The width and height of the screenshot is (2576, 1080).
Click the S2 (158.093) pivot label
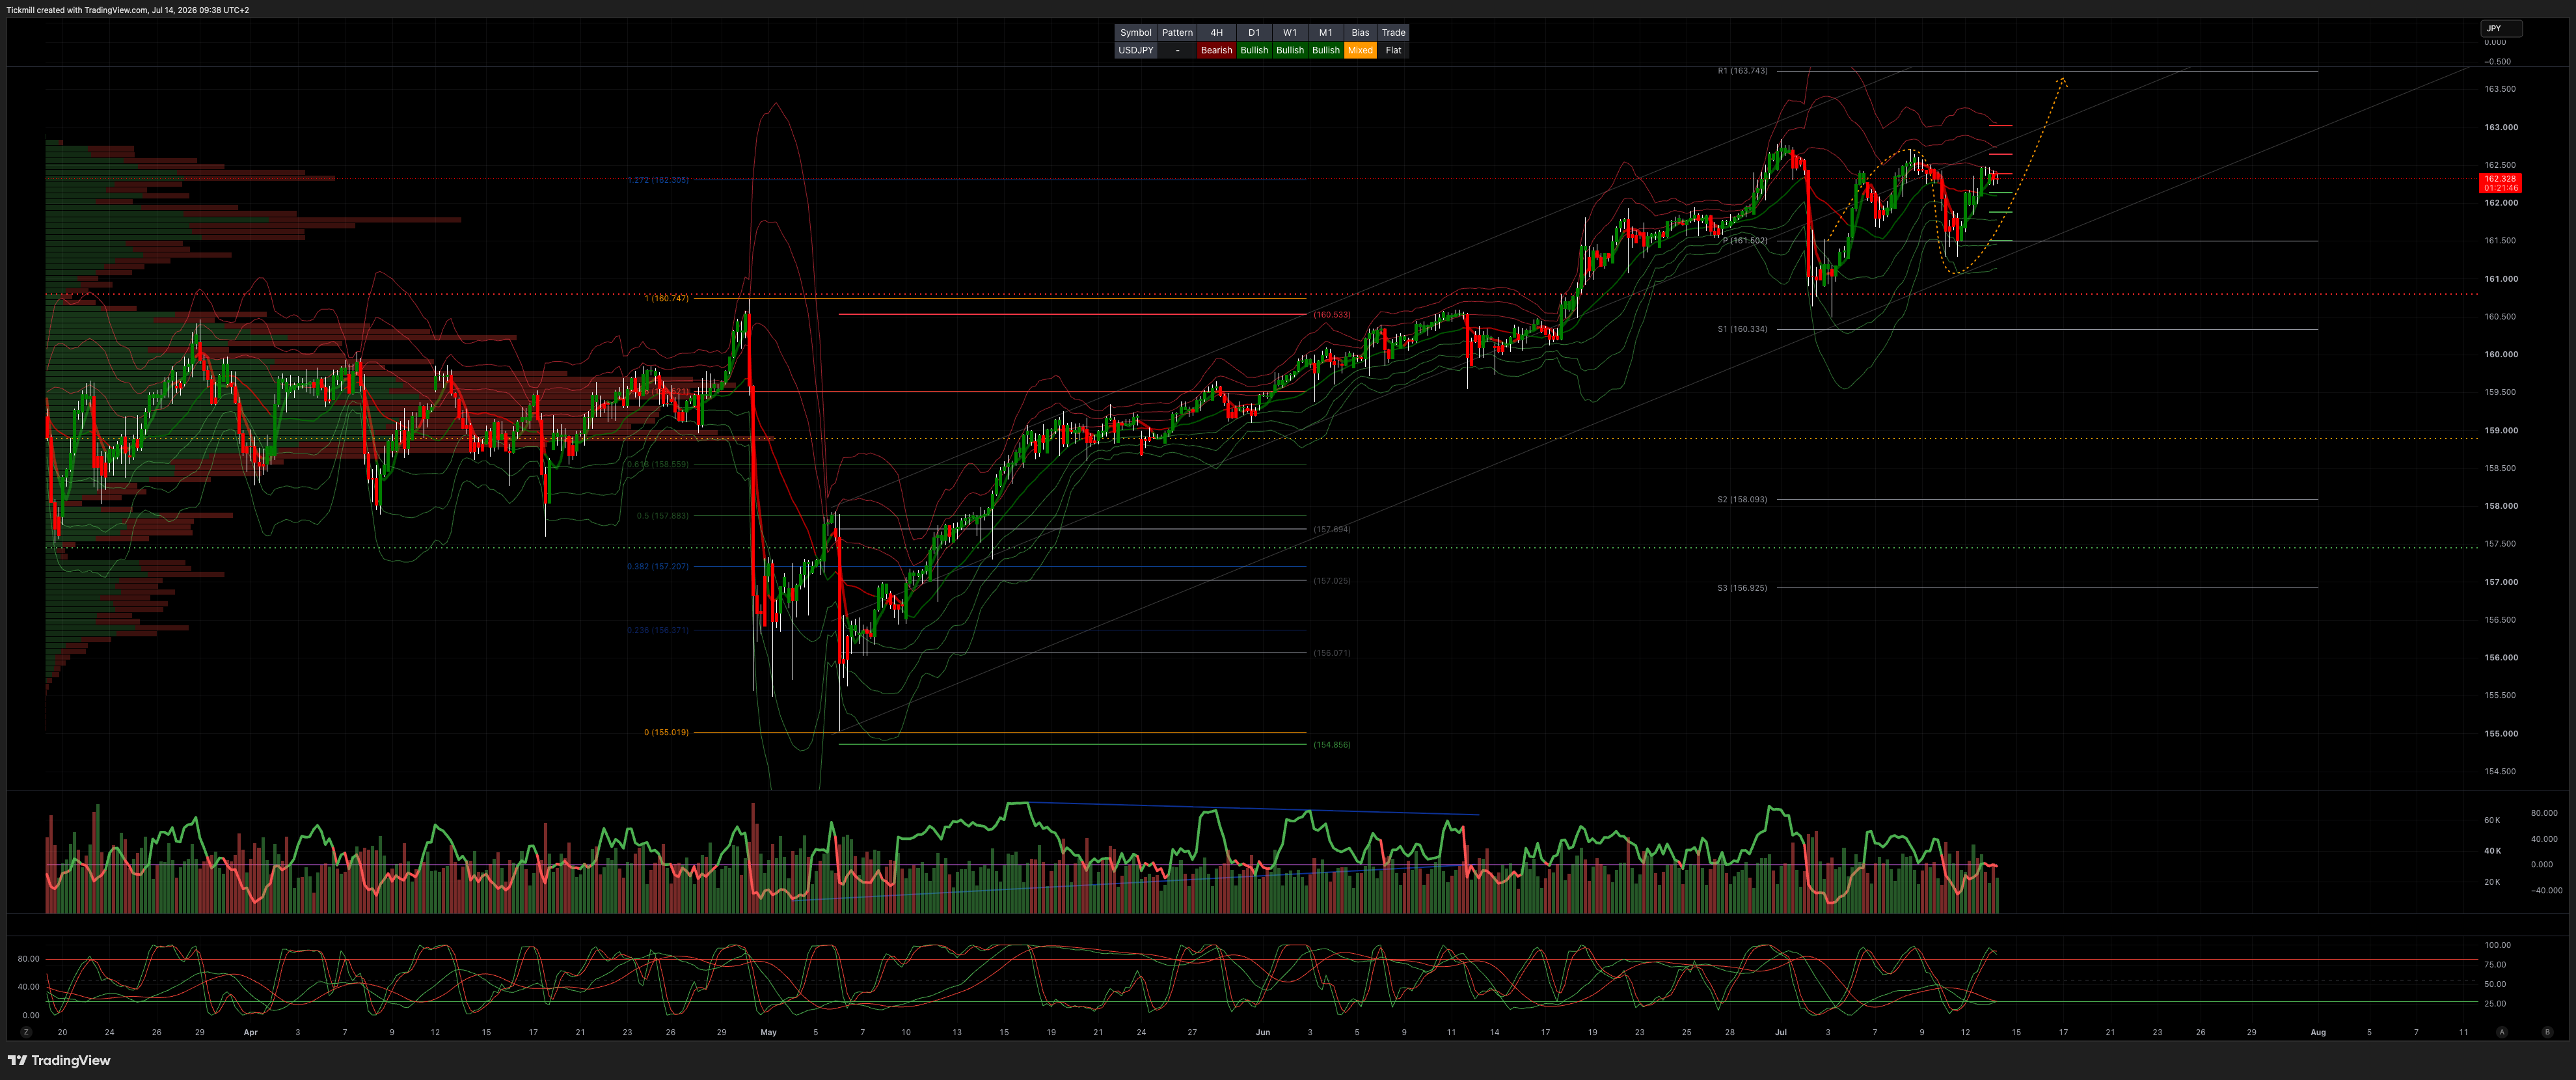[1742, 499]
